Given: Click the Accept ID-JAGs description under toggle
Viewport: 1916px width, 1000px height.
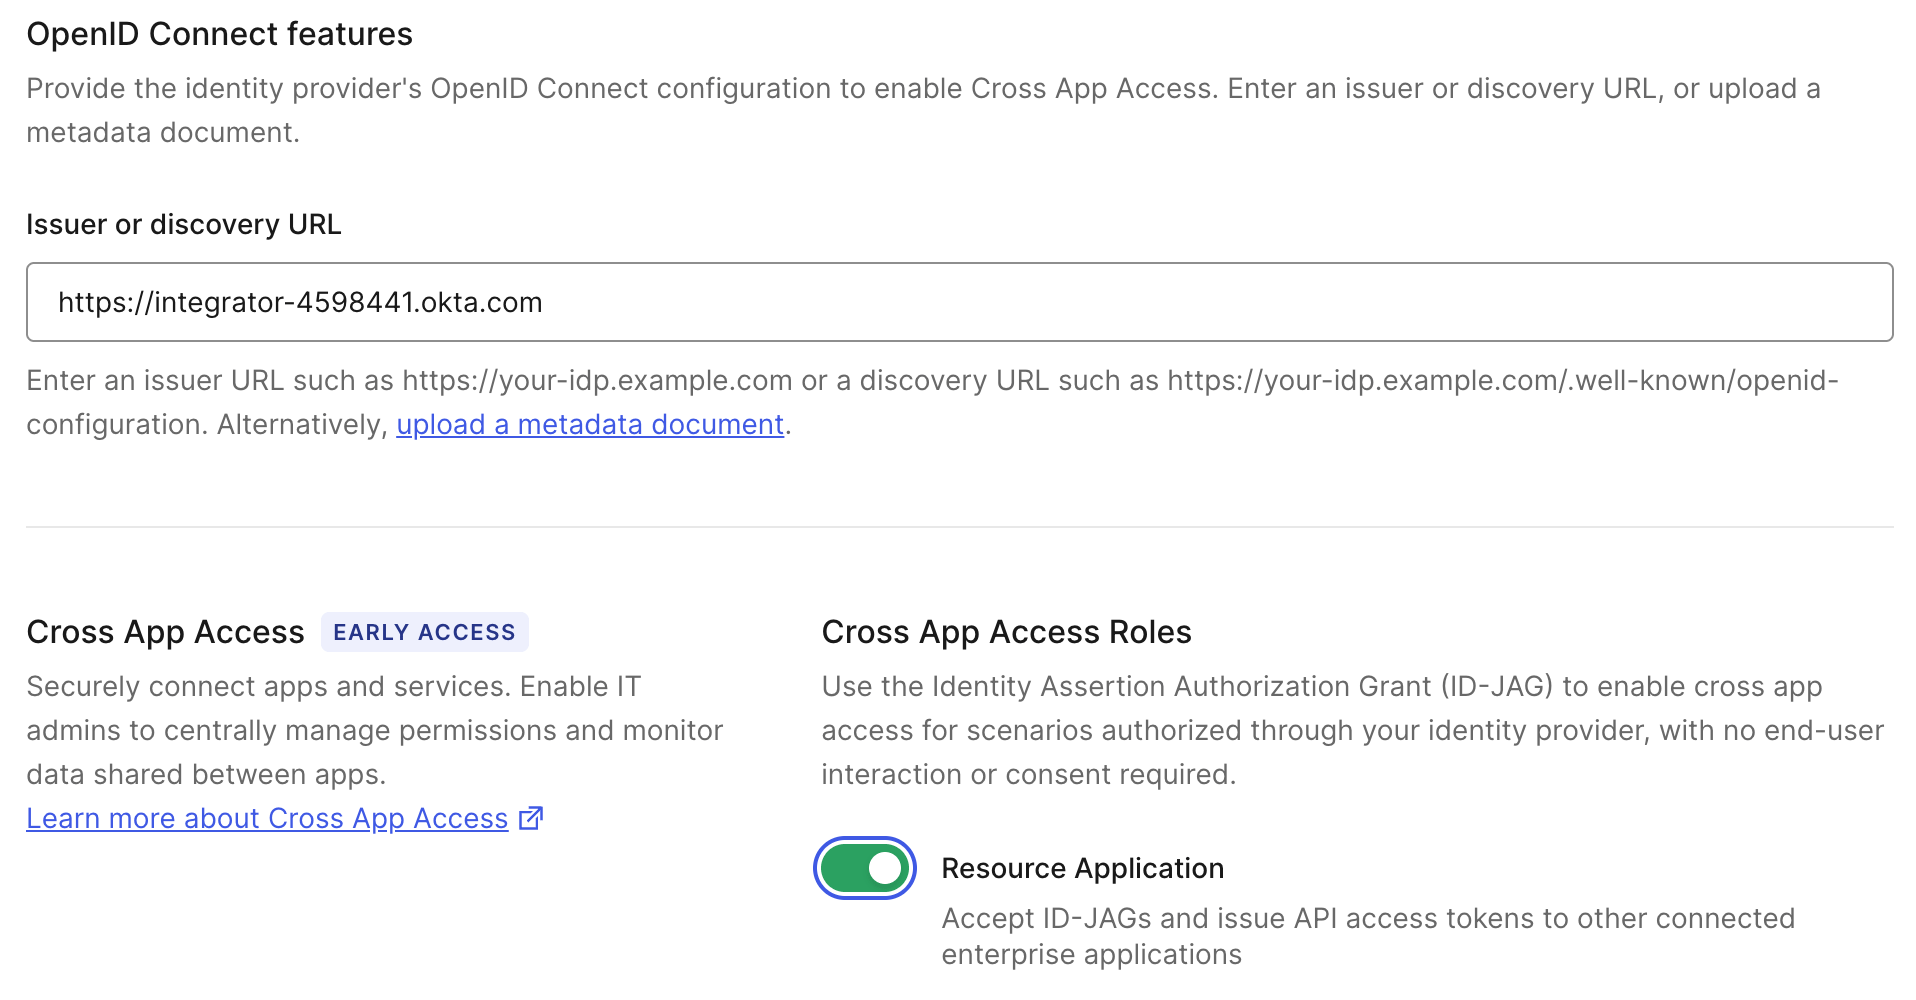Looking at the screenshot, I should tap(1368, 936).
